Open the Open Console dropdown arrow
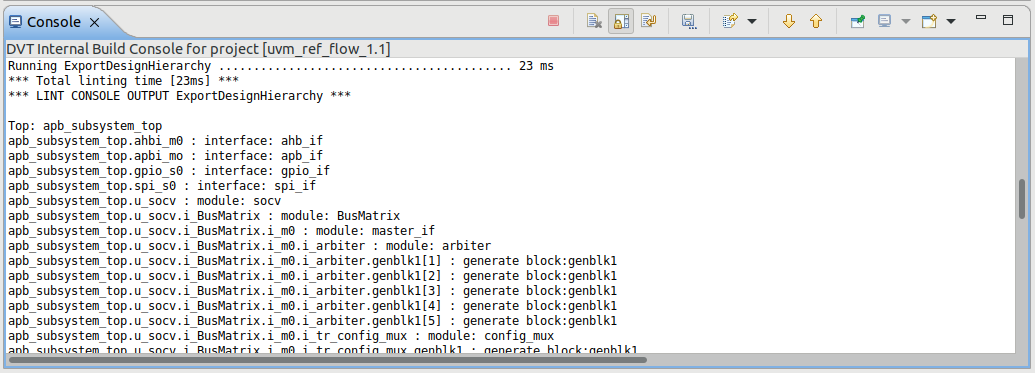 951,22
